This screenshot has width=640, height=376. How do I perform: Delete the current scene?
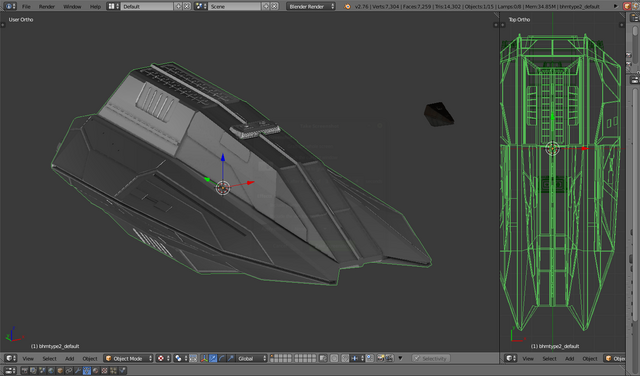(x=274, y=7)
